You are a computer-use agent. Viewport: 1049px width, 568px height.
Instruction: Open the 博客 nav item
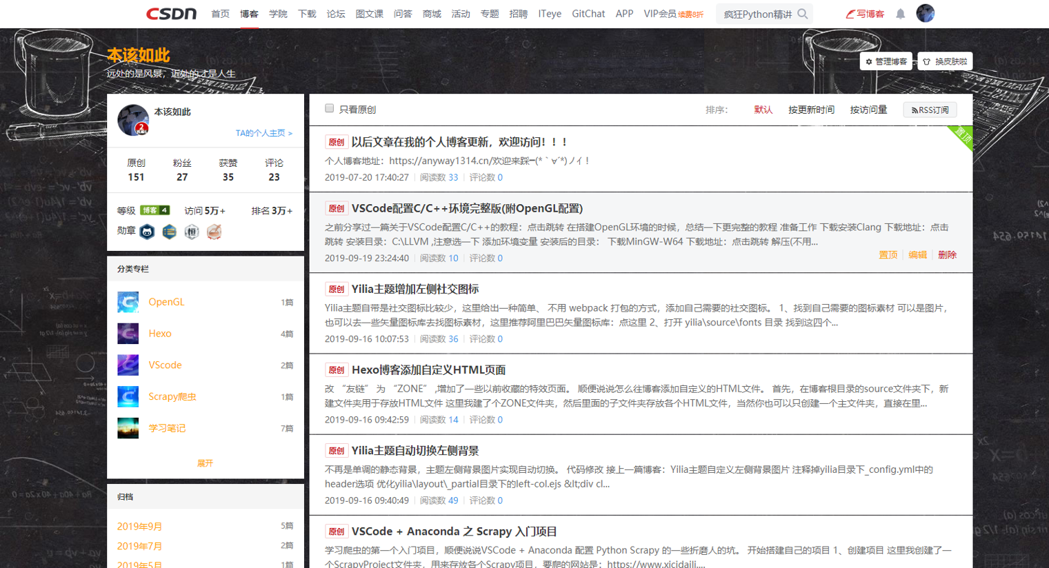coord(249,13)
